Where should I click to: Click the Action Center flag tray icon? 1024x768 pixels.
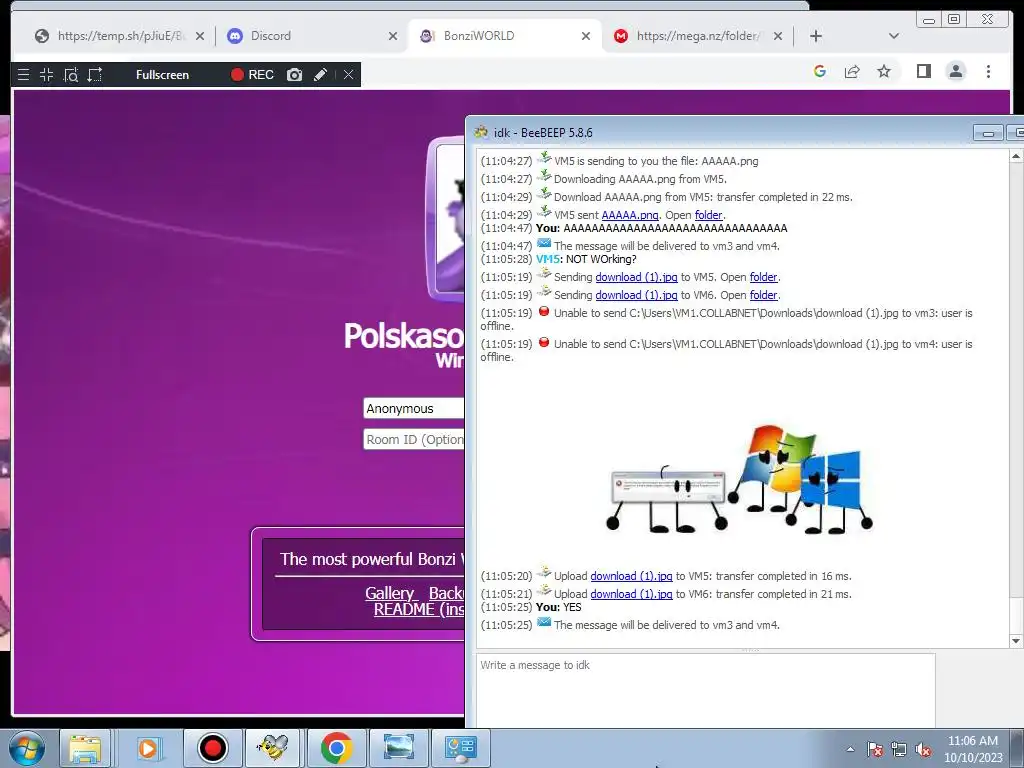click(875, 749)
